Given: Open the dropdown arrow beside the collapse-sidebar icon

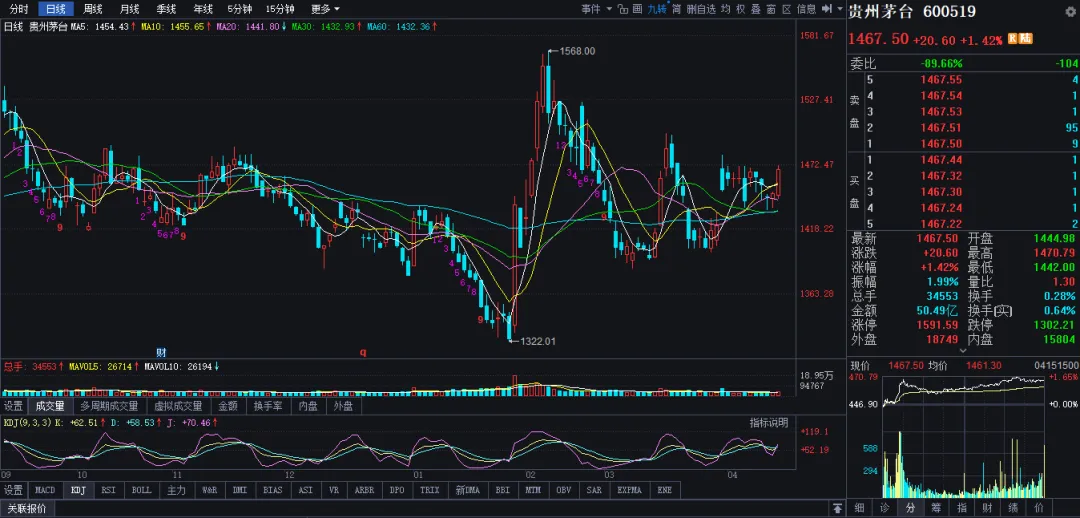Looking at the screenshot, I should pyautogui.click(x=838, y=9).
